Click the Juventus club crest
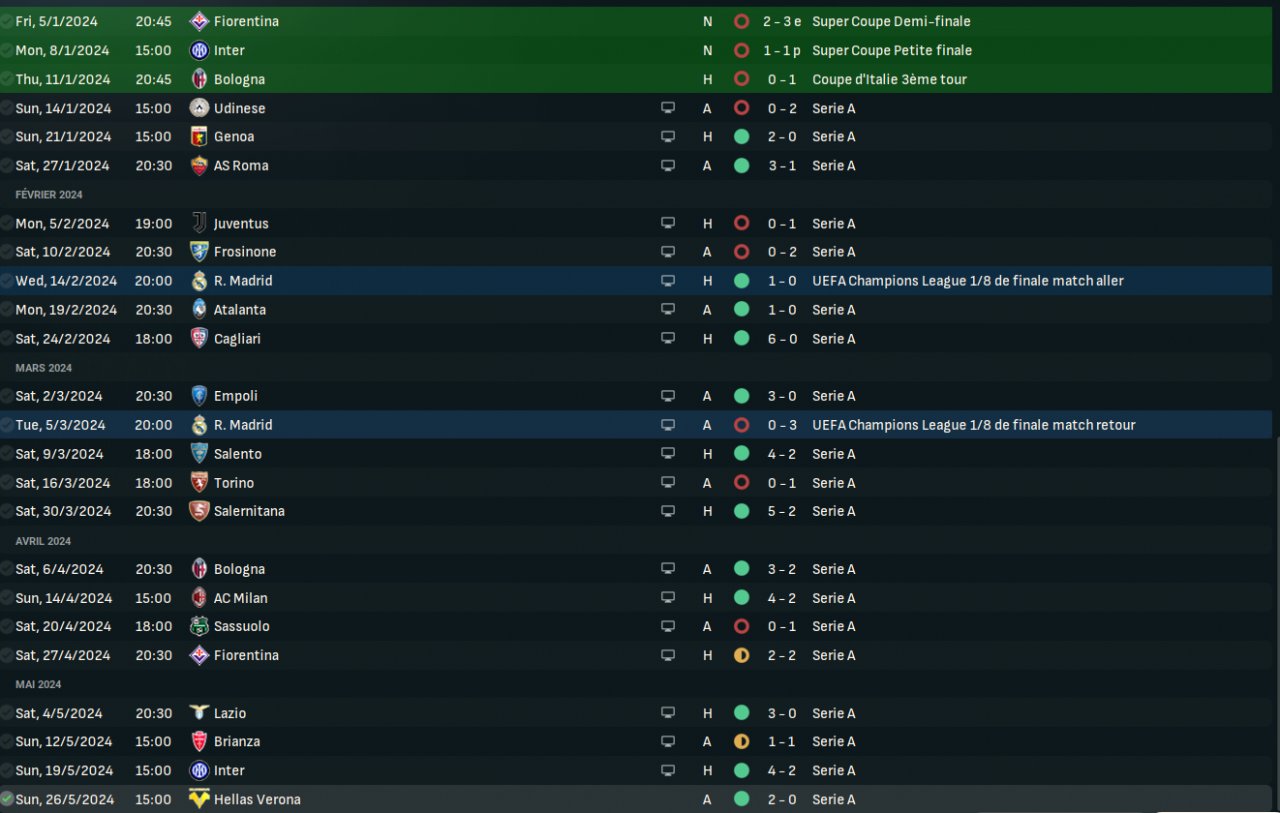The height and width of the screenshot is (813, 1280). tap(199, 223)
